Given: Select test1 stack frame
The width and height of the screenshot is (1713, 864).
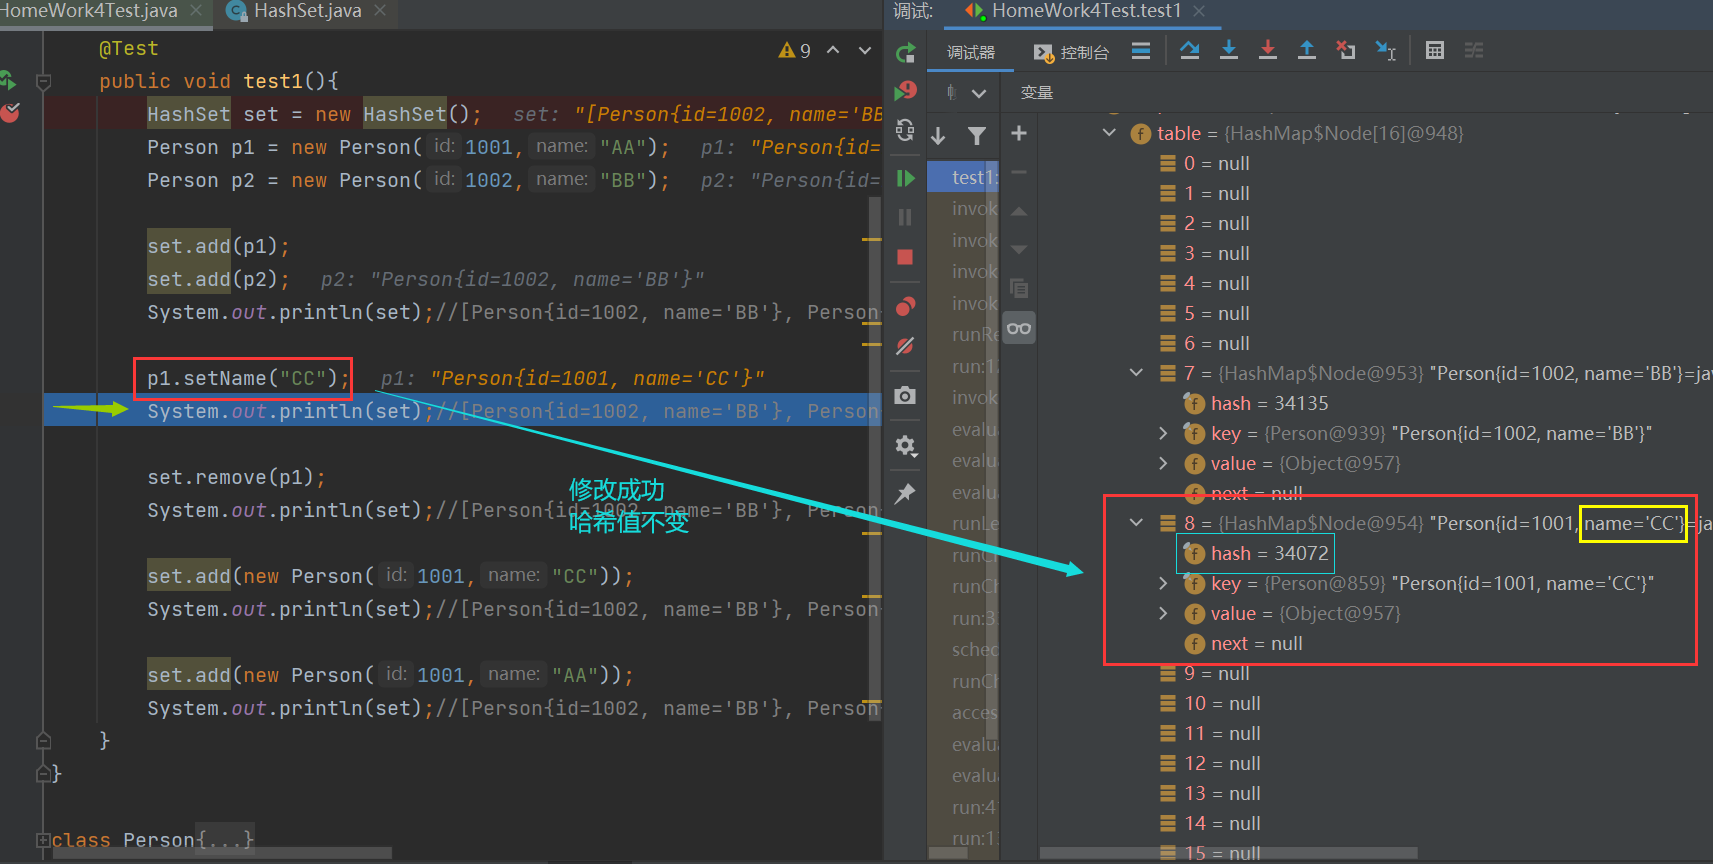Looking at the screenshot, I should [963, 177].
